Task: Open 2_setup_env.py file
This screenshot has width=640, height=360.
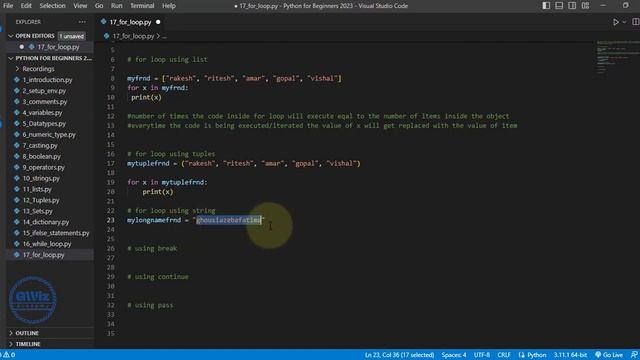Action: [44, 91]
